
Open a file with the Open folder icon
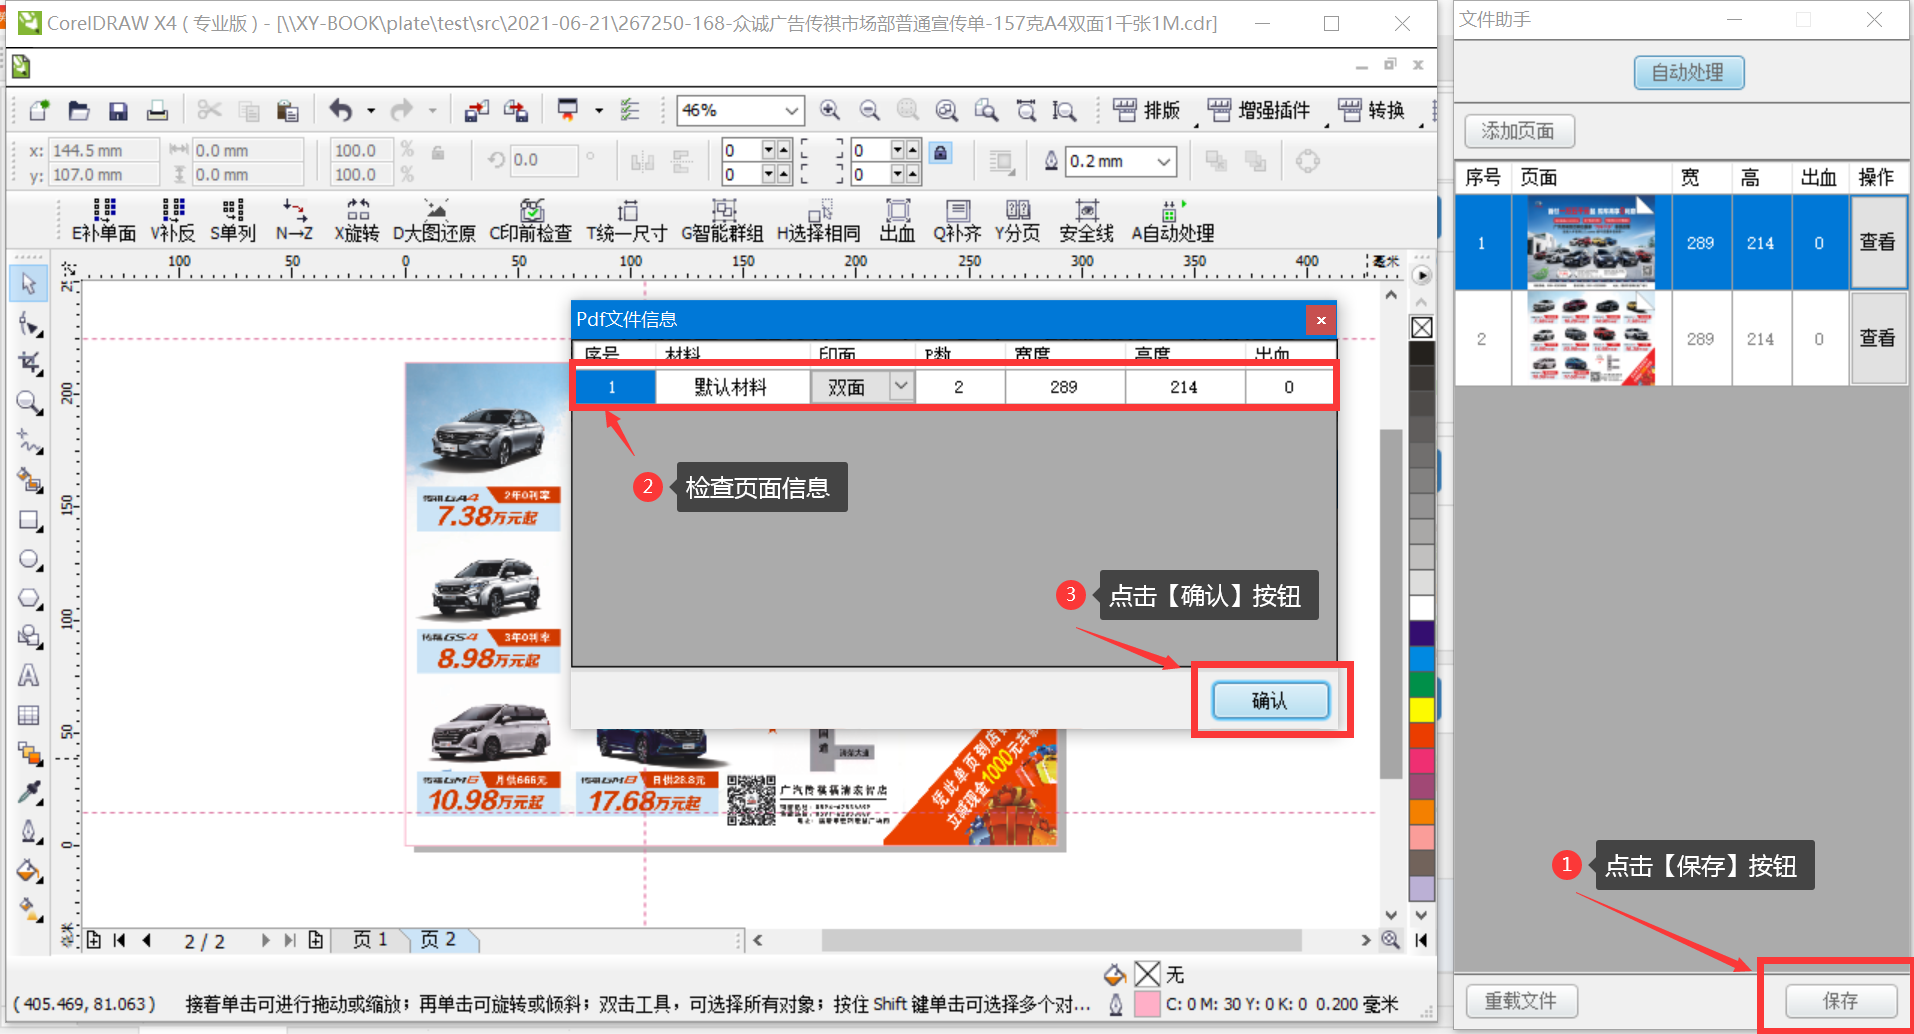pyautogui.click(x=79, y=110)
